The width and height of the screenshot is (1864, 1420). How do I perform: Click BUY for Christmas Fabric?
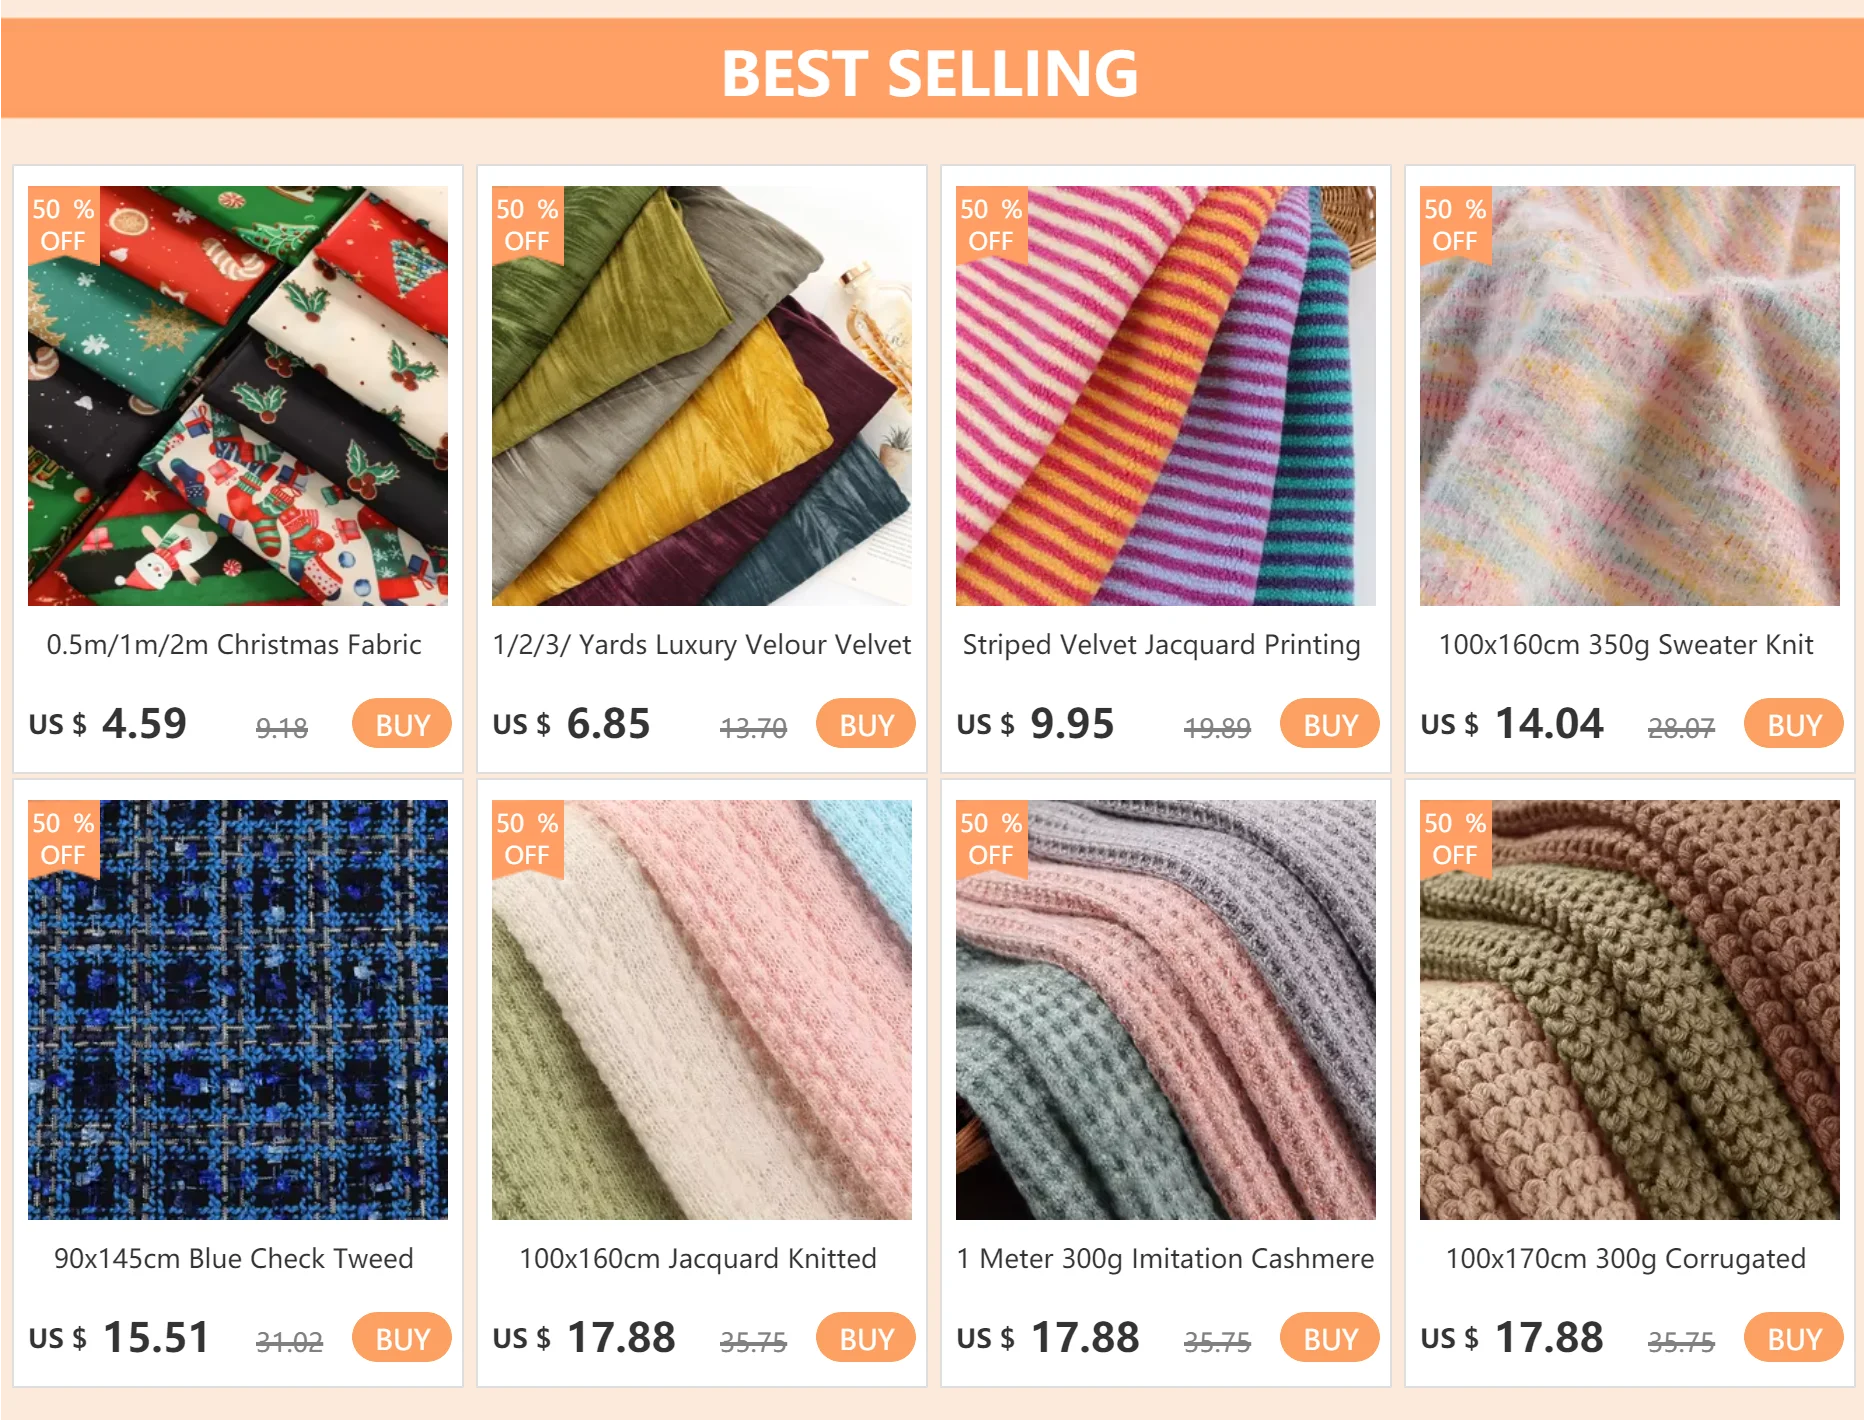pyautogui.click(x=401, y=724)
